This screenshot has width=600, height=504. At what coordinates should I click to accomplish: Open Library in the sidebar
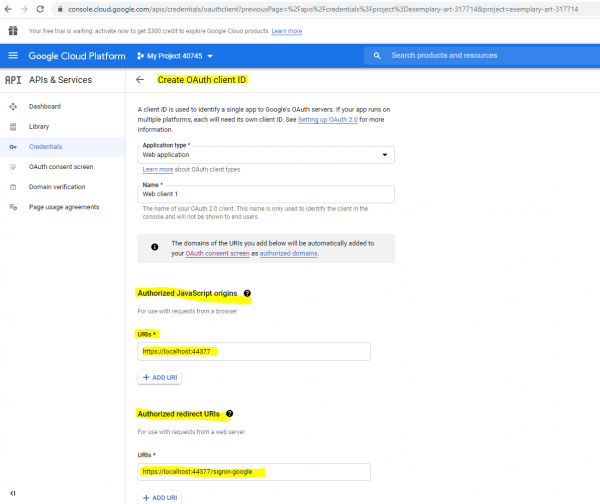pyautogui.click(x=39, y=126)
